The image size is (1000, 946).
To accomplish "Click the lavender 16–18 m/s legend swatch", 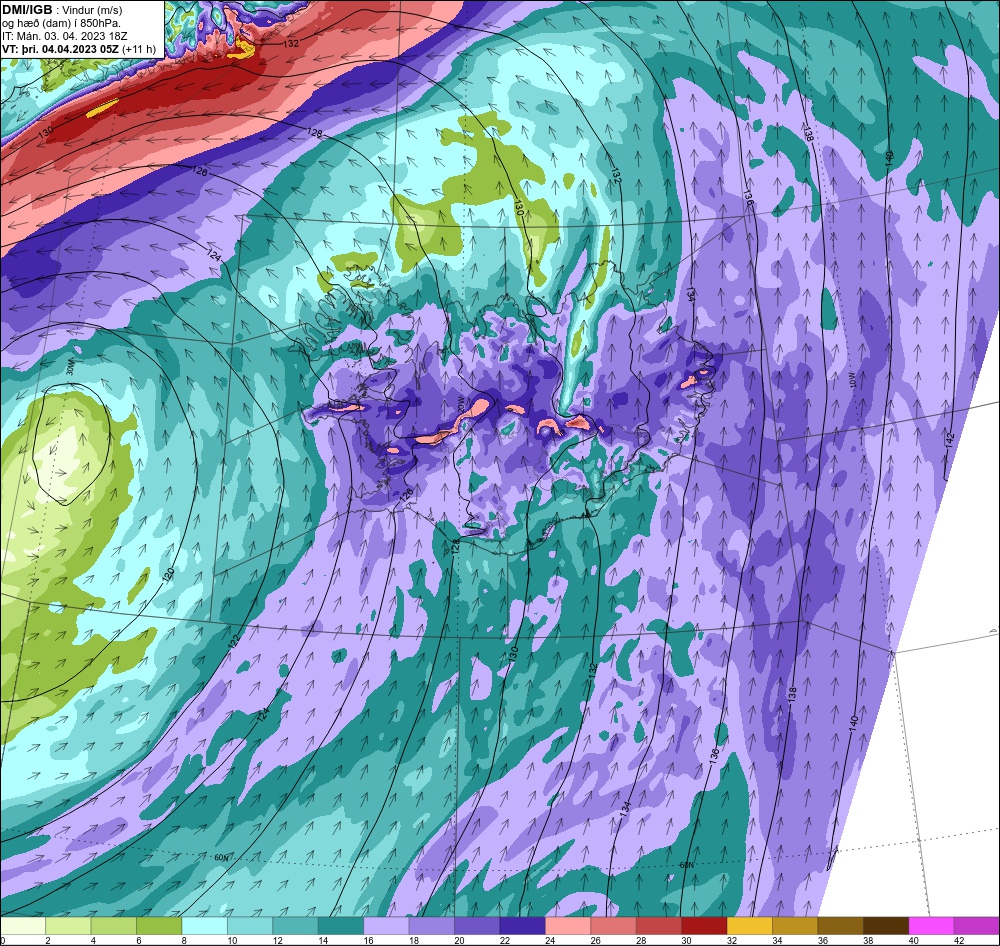I will (386, 926).
